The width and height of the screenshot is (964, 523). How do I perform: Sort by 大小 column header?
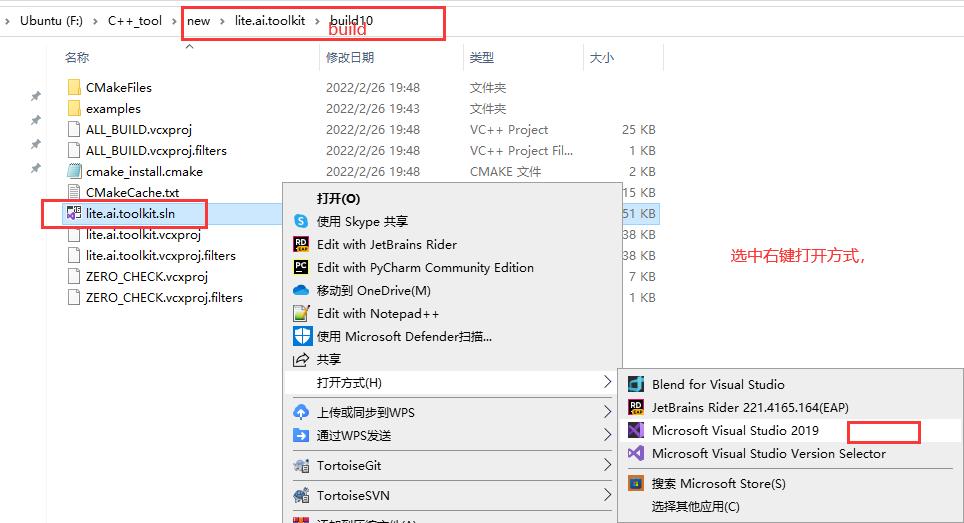[602, 57]
